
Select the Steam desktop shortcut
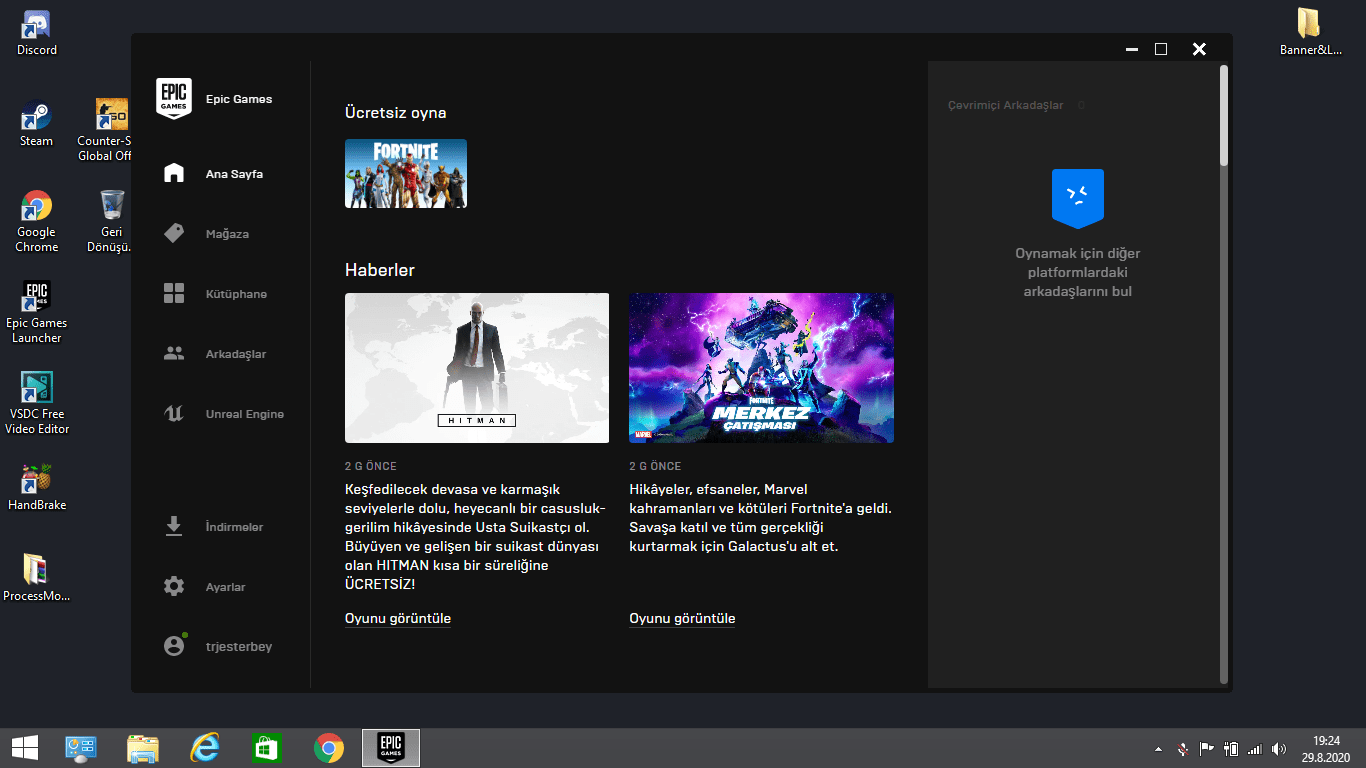click(37, 125)
